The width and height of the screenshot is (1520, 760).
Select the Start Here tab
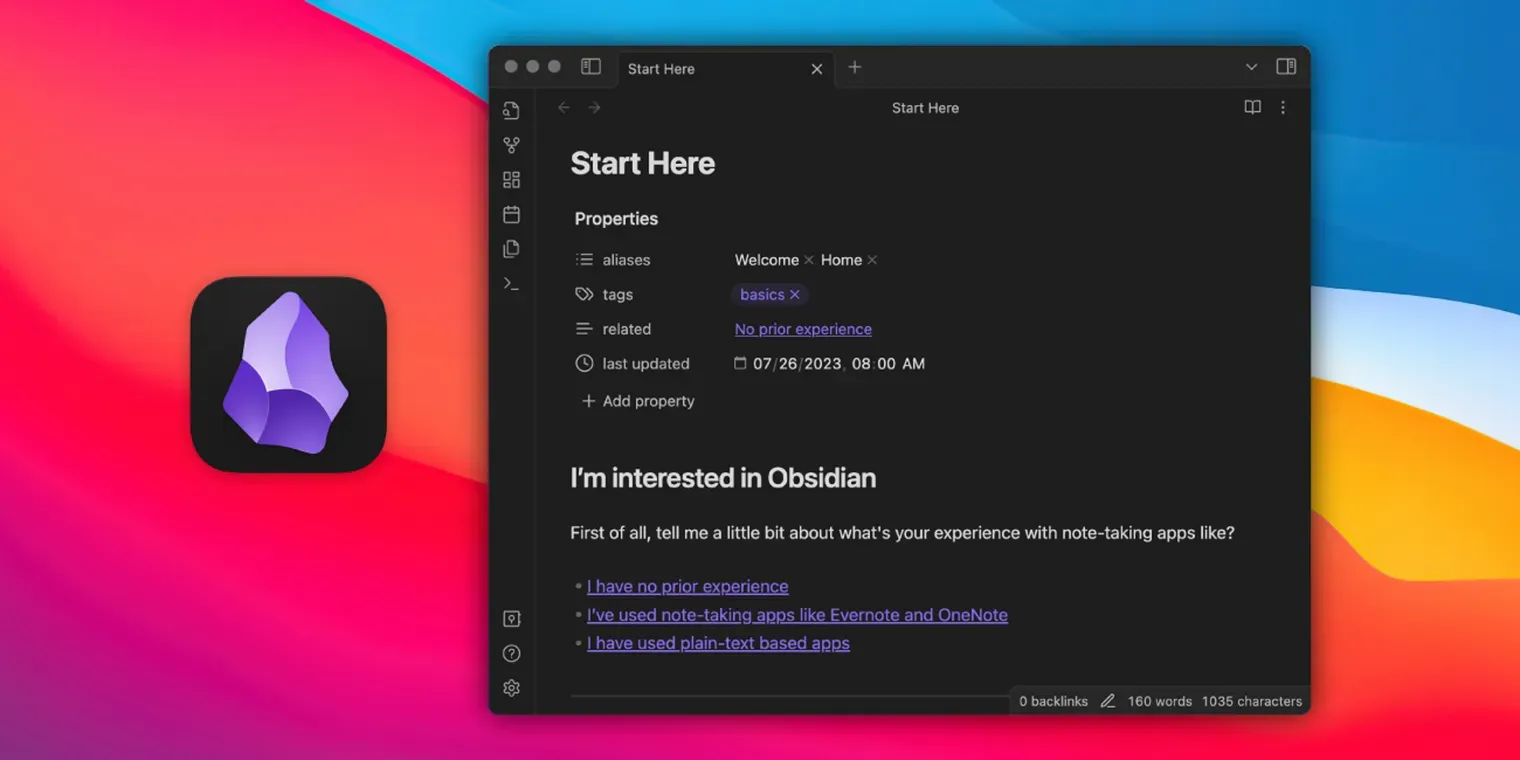tap(700, 69)
